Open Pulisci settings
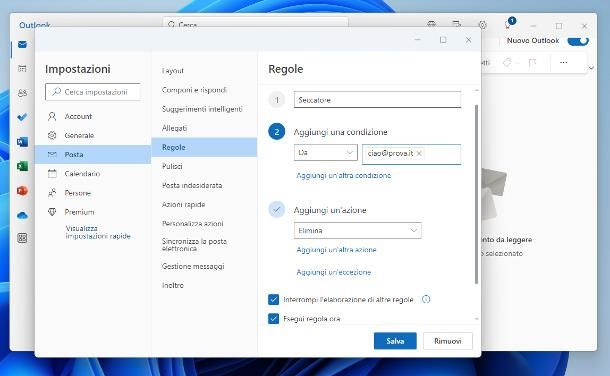The height and width of the screenshot is (376, 610). (x=204, y=166)
